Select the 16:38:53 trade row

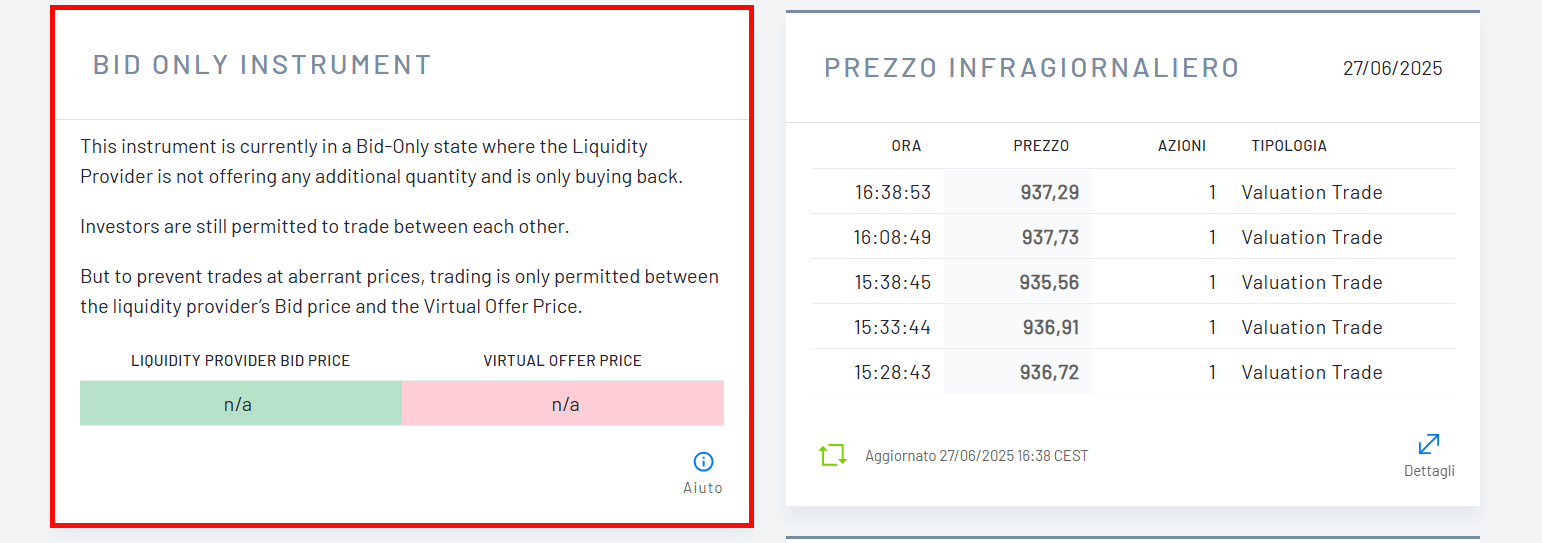[1133, 192]
